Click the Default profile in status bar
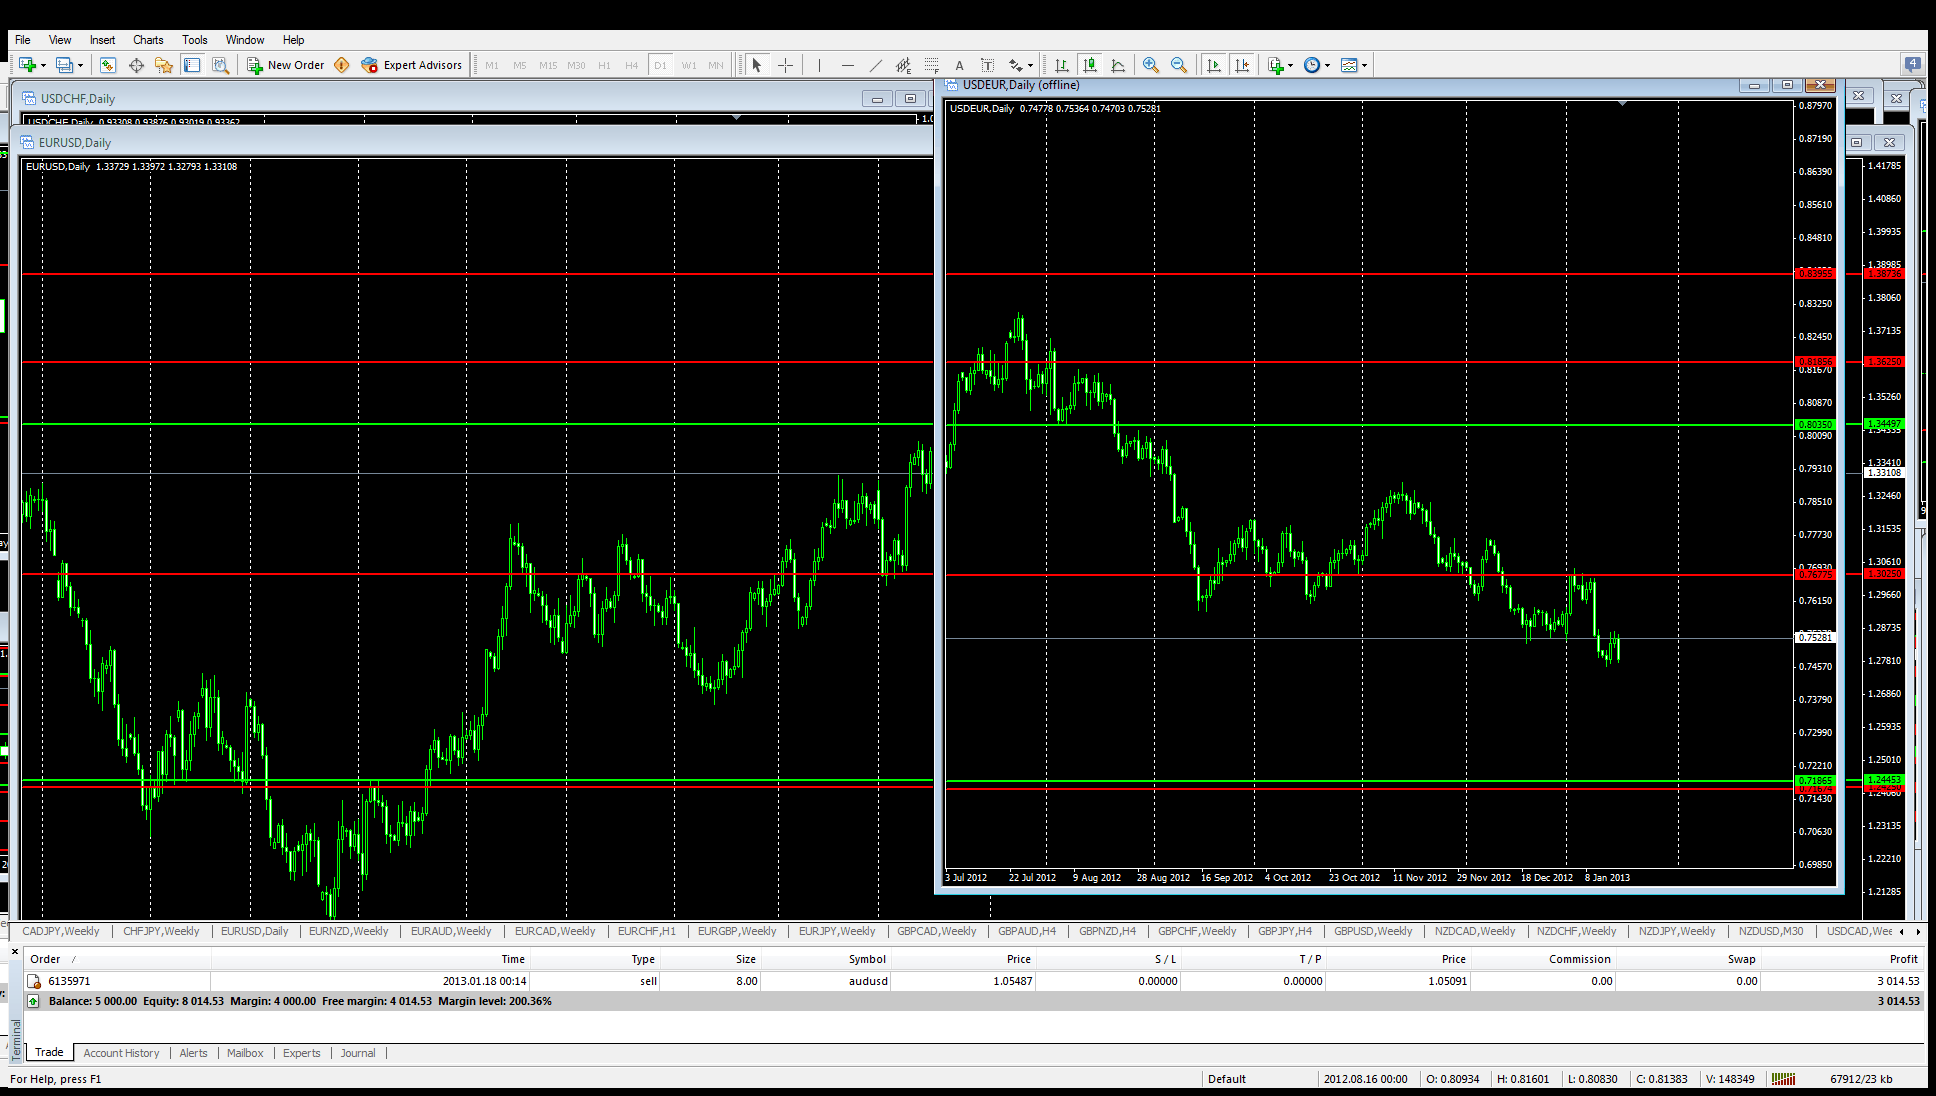Image resolution: width=1936 pixels, height=1096 pixels. pyautogui.click(x=1226, y=1079)
